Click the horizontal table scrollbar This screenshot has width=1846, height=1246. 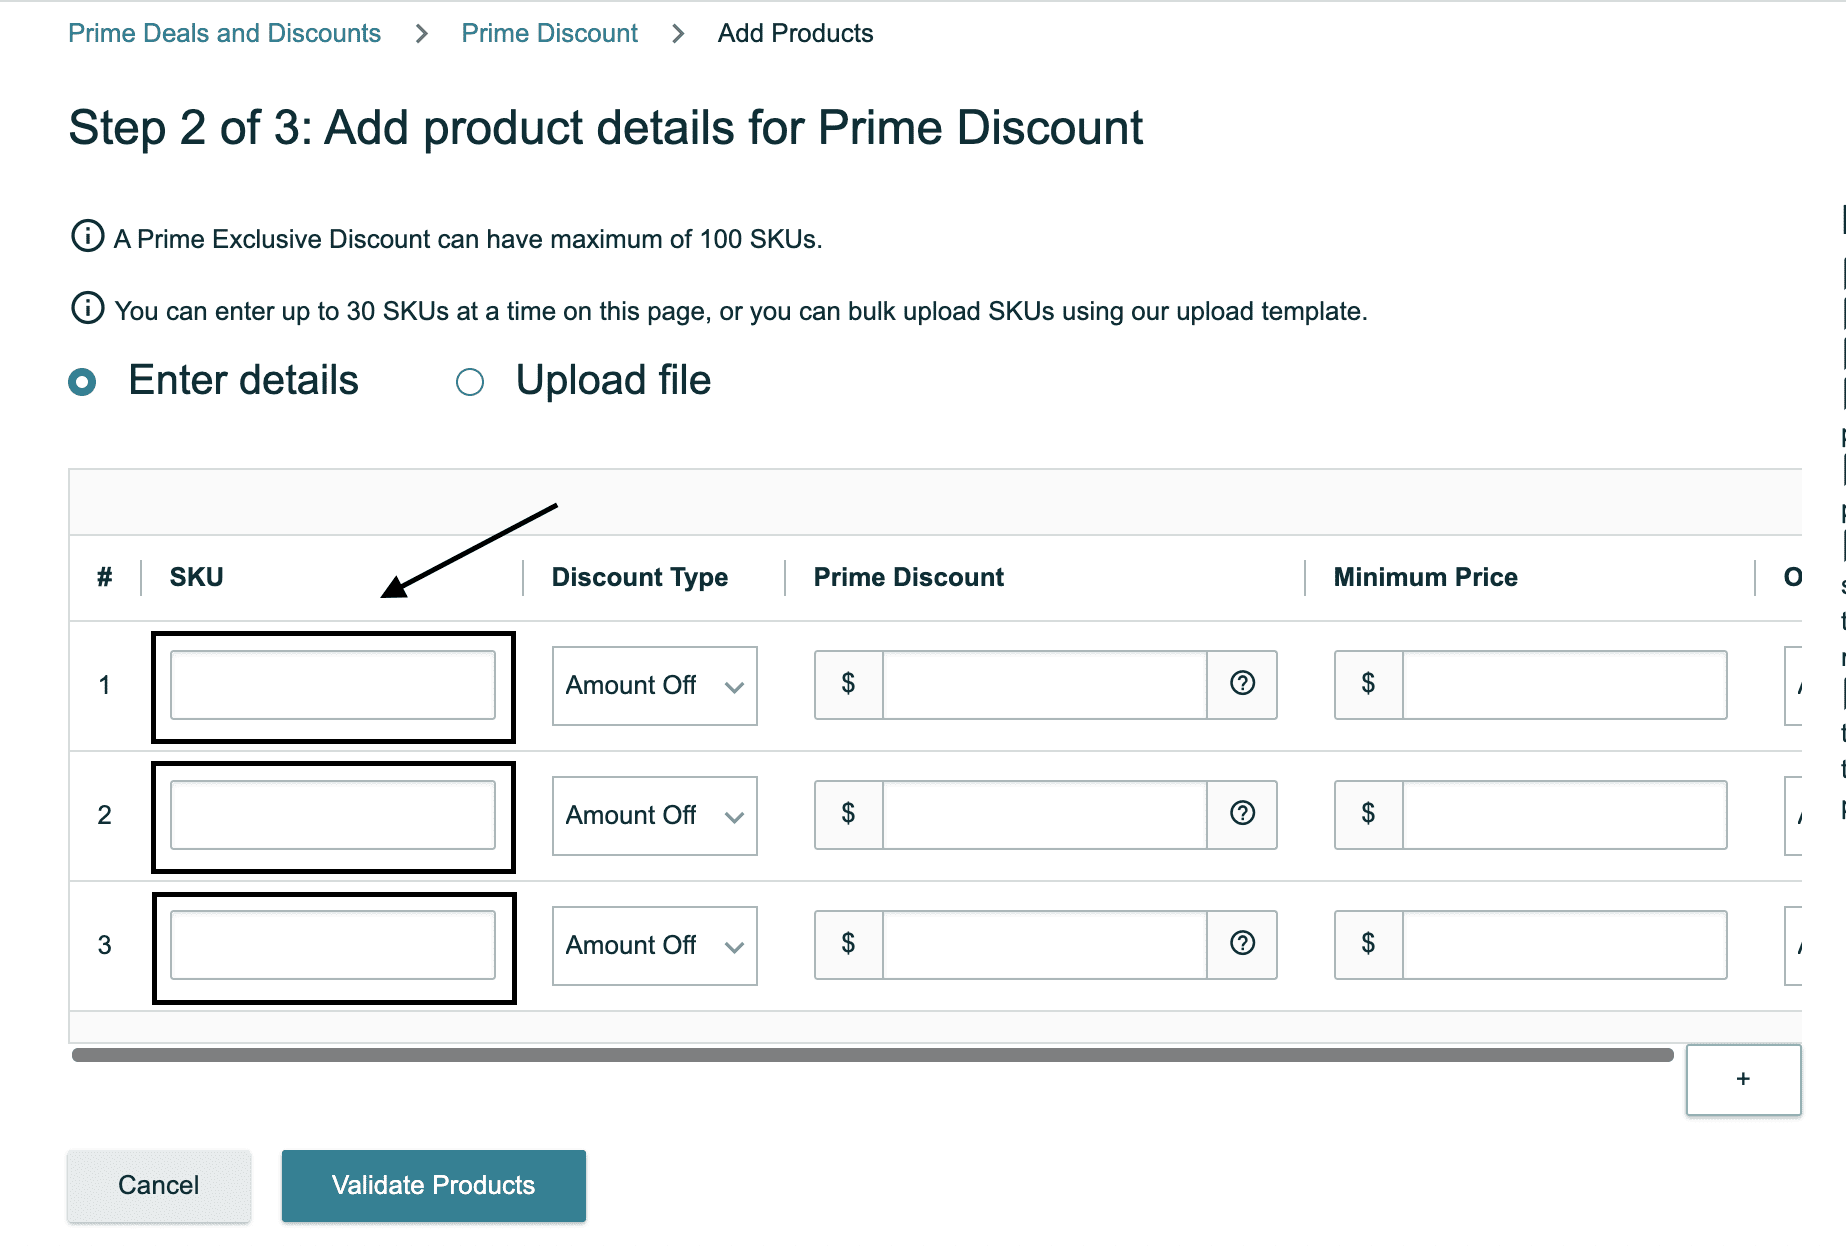872,1055
